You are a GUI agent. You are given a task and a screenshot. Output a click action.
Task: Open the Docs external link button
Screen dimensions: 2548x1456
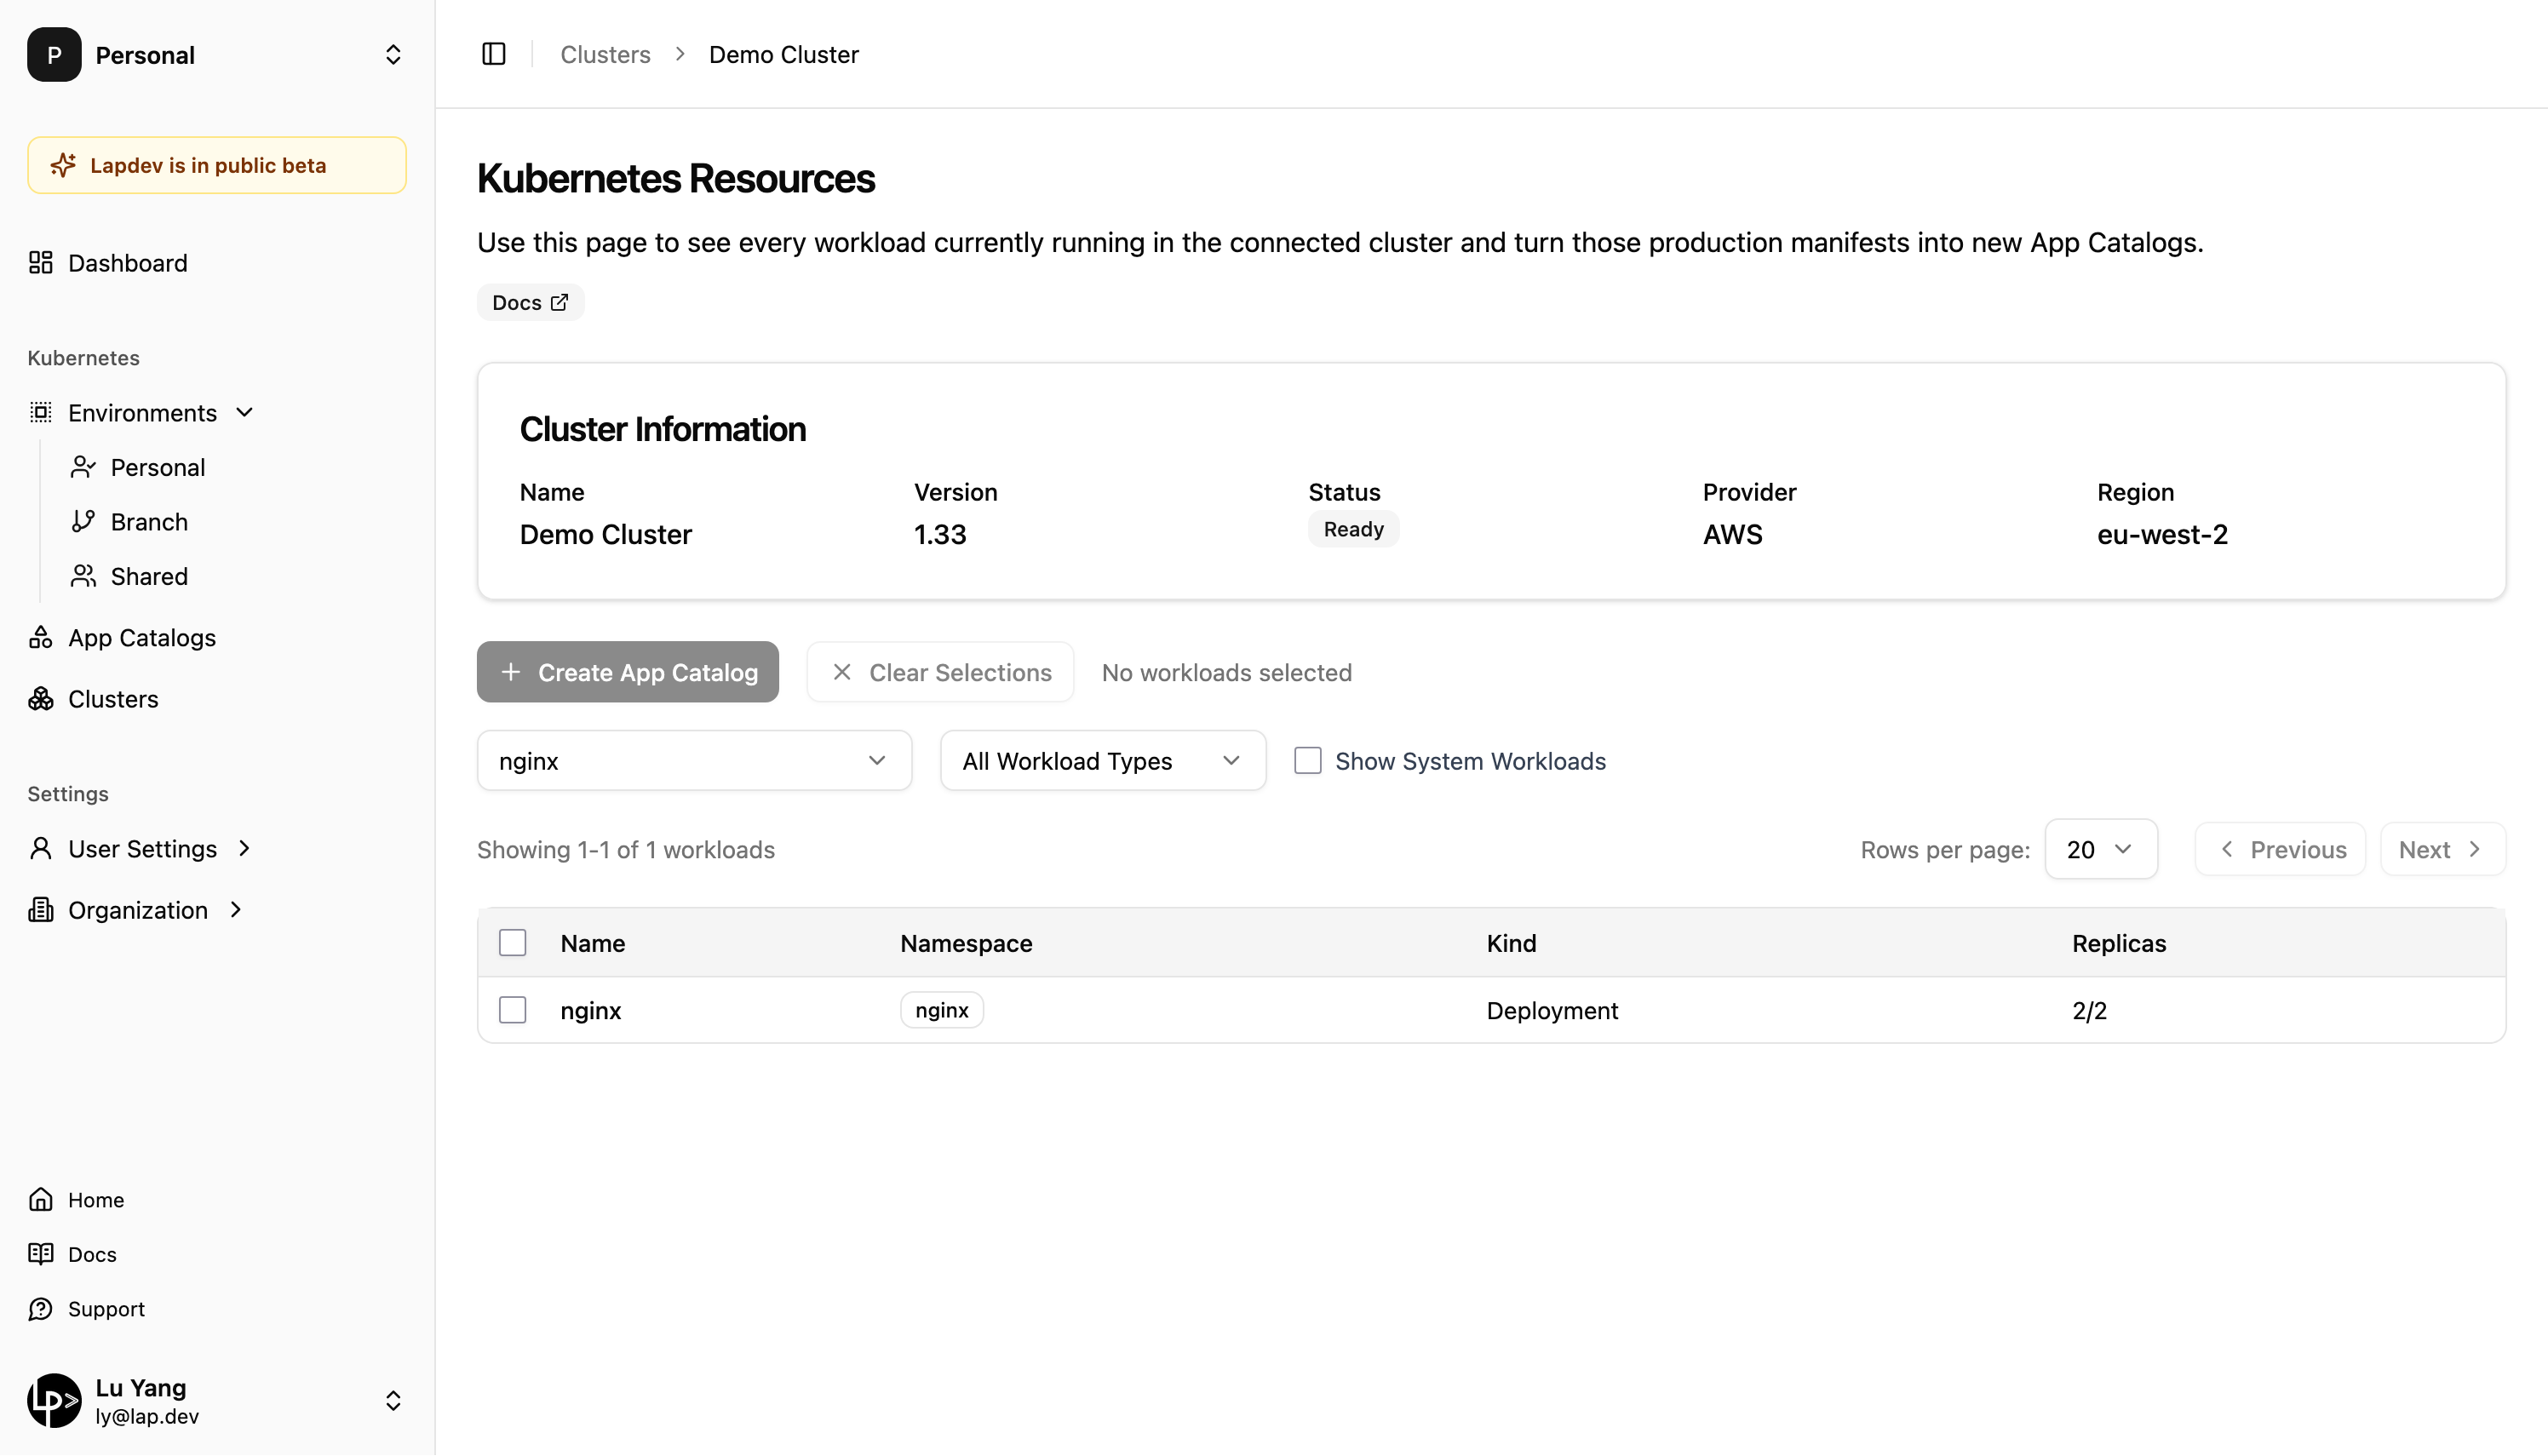[x=530, y=303]
